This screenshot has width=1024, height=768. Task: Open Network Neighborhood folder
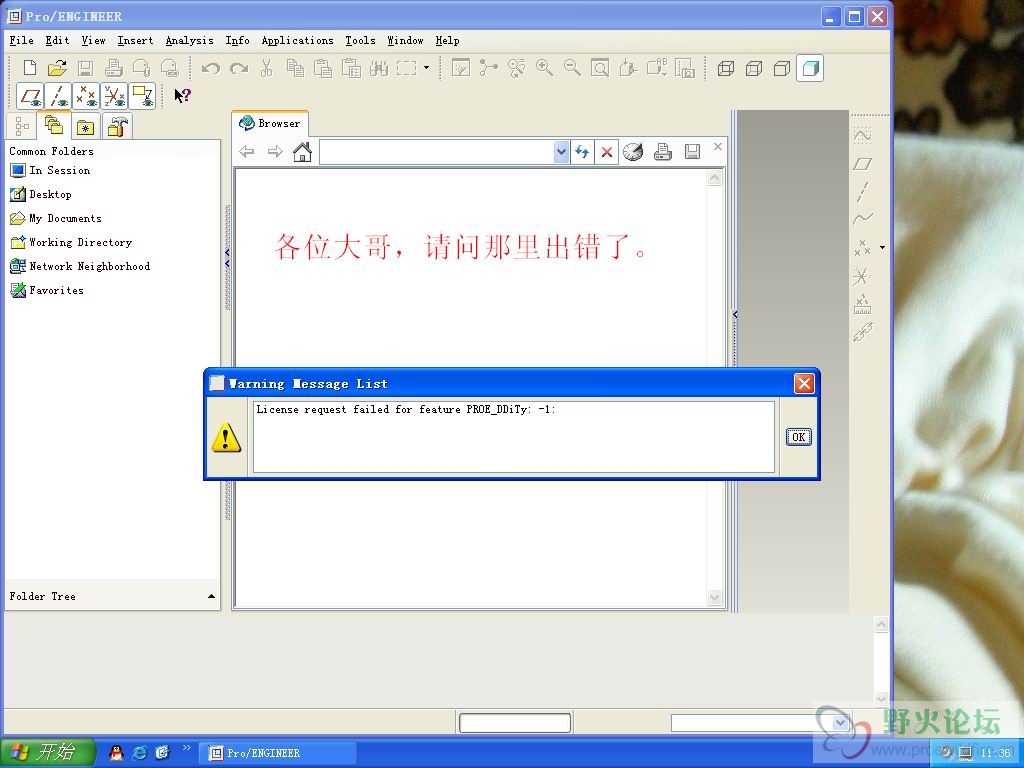point(80,266)
